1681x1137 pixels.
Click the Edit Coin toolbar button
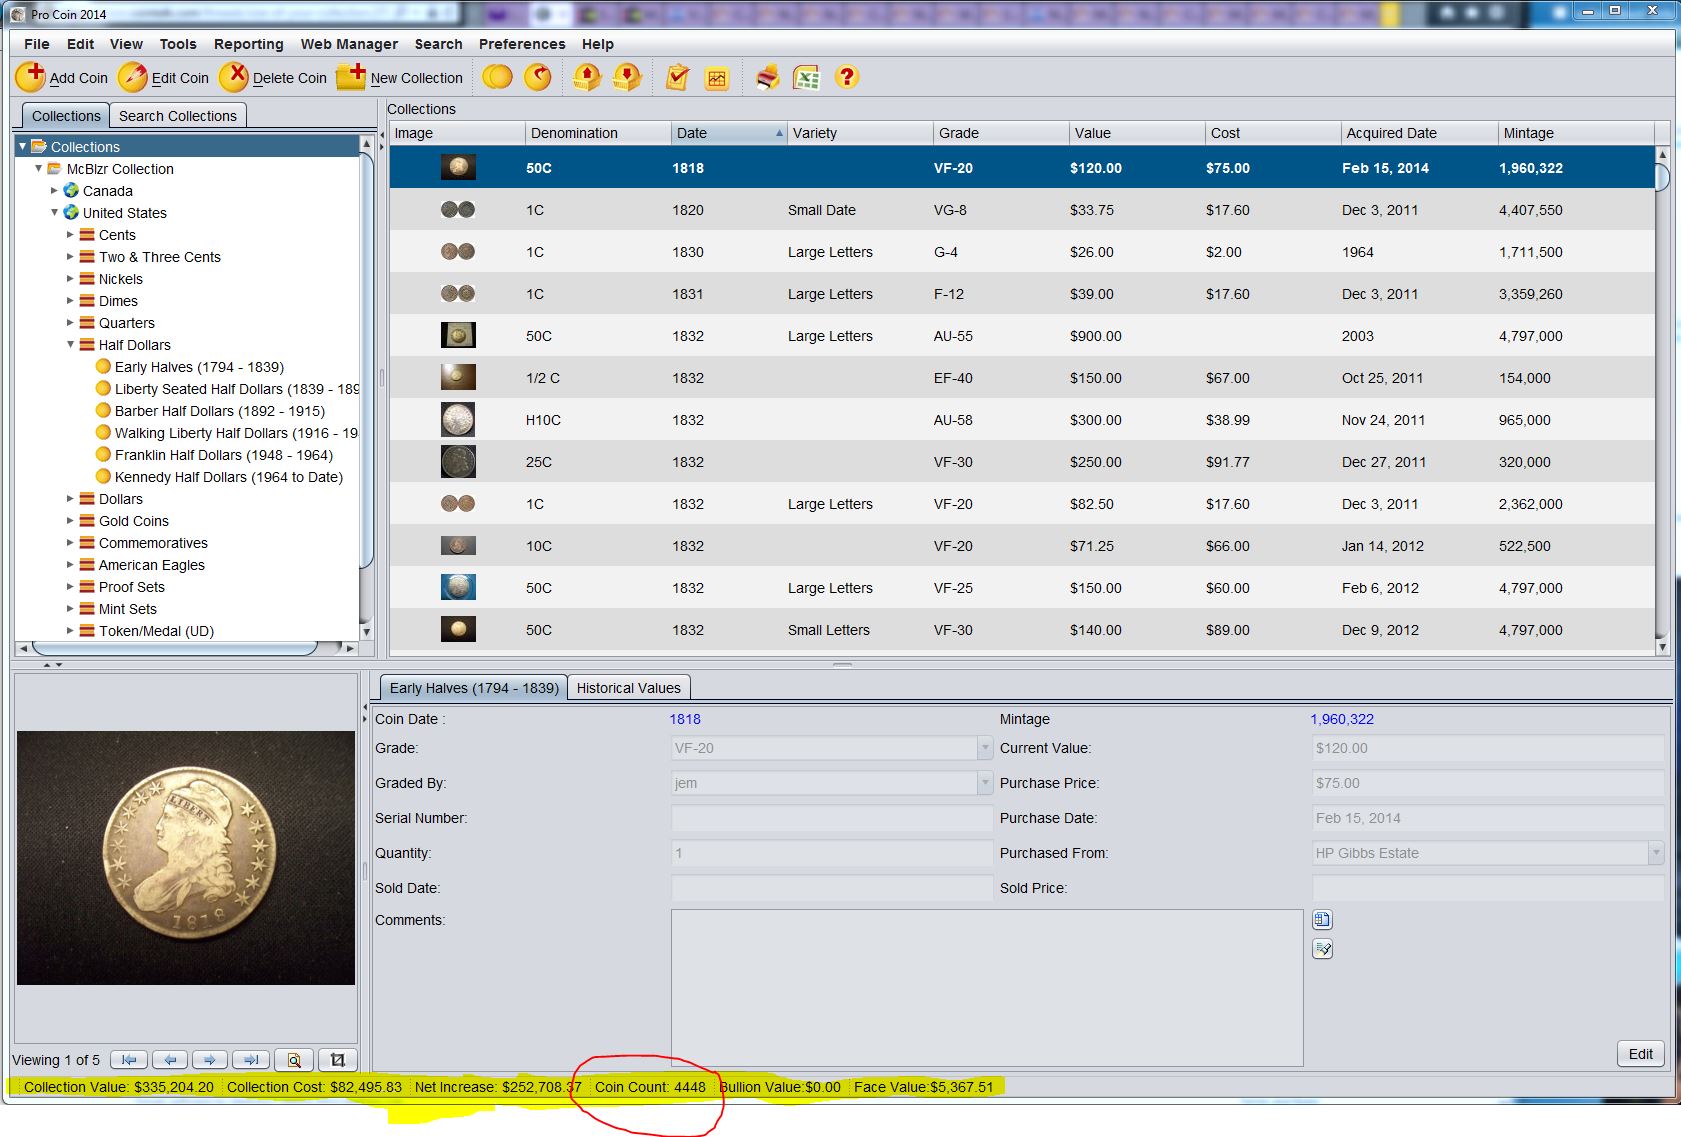[x=164, y=77]
